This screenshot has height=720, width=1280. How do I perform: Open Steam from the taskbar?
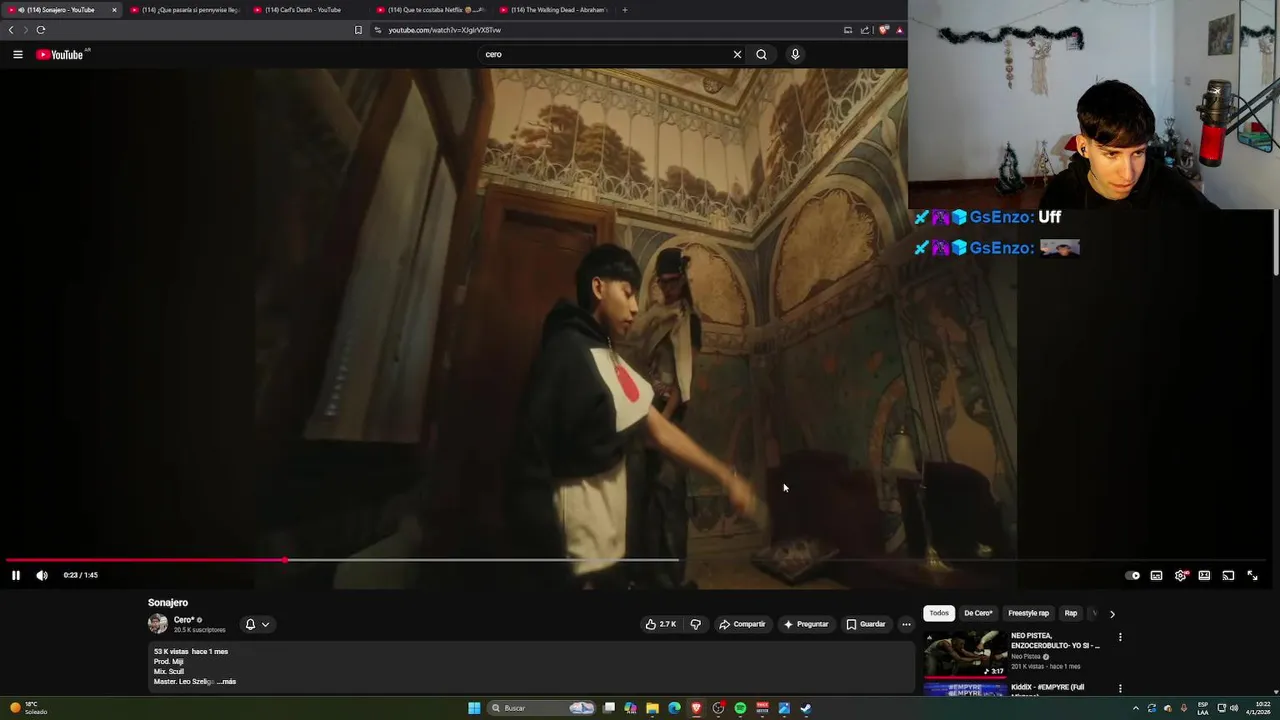point(806,708)
